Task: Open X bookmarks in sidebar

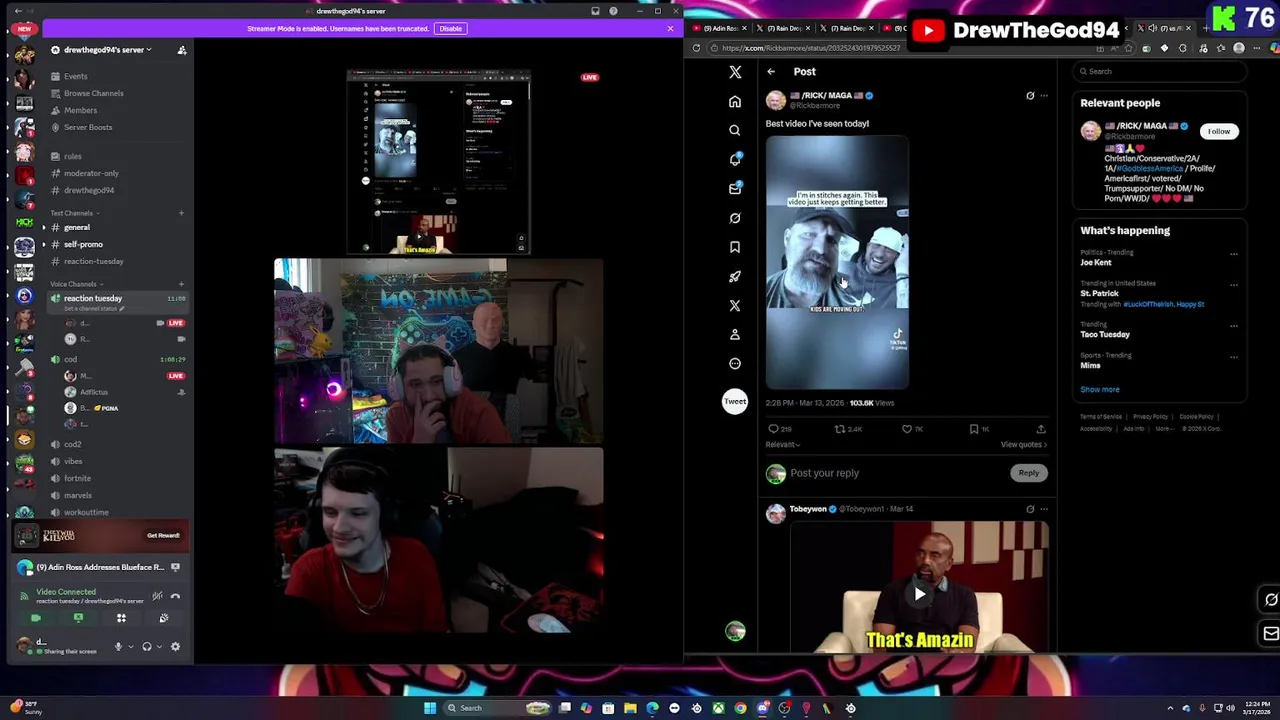Action: pos(735,247)
